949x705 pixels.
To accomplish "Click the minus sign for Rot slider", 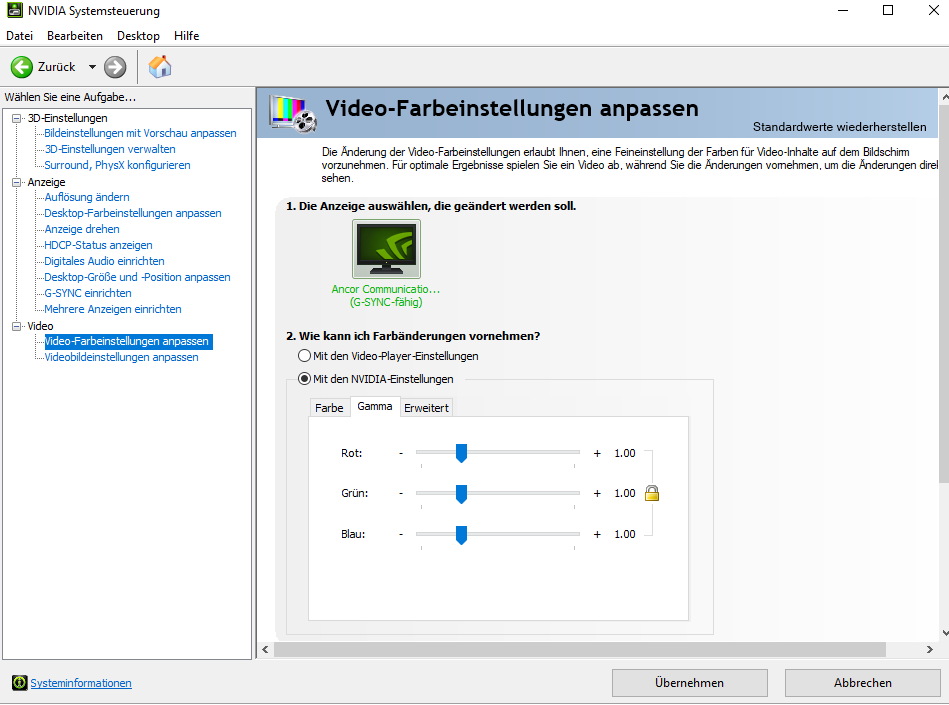I will tap(401, 453).
